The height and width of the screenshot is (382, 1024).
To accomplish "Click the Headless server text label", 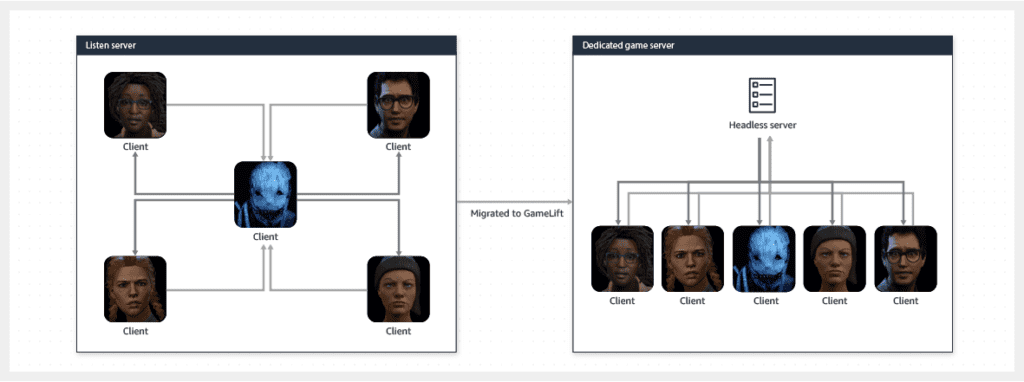I will tap(763, 125).
